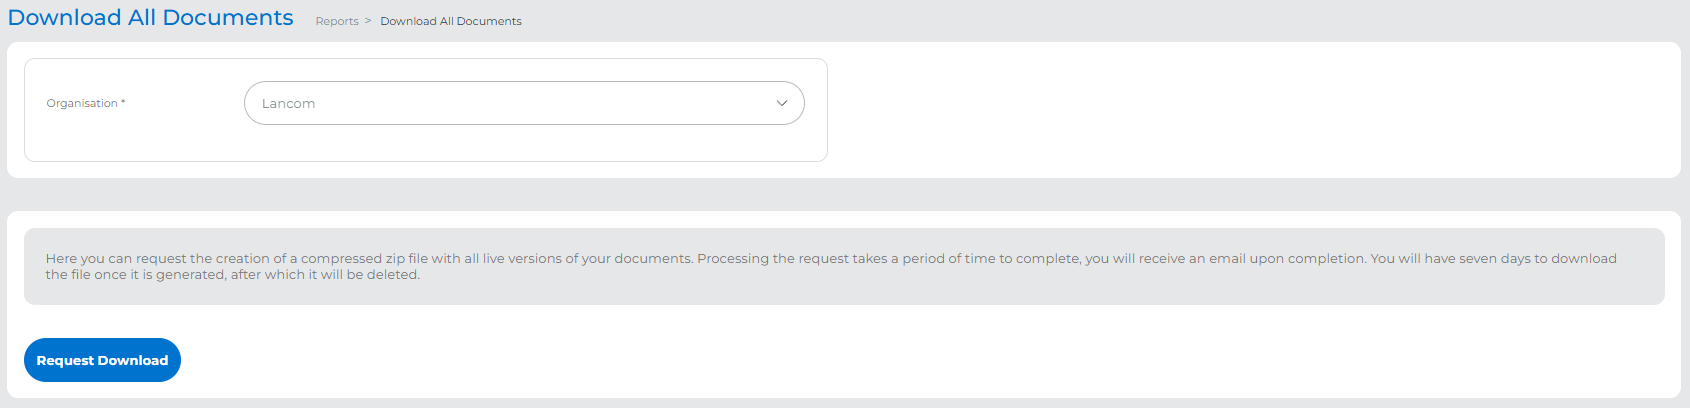Open the Organisation dropdown
This screenshot has width=1690, height=408.
[x=524, y=103]
